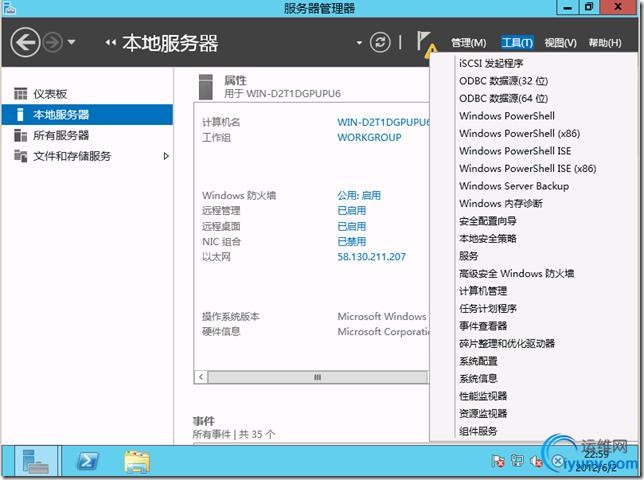Click the back navigation arrow
Image resolution: width=644 pixels, height=480 pixels.
[x=25, y=42]
